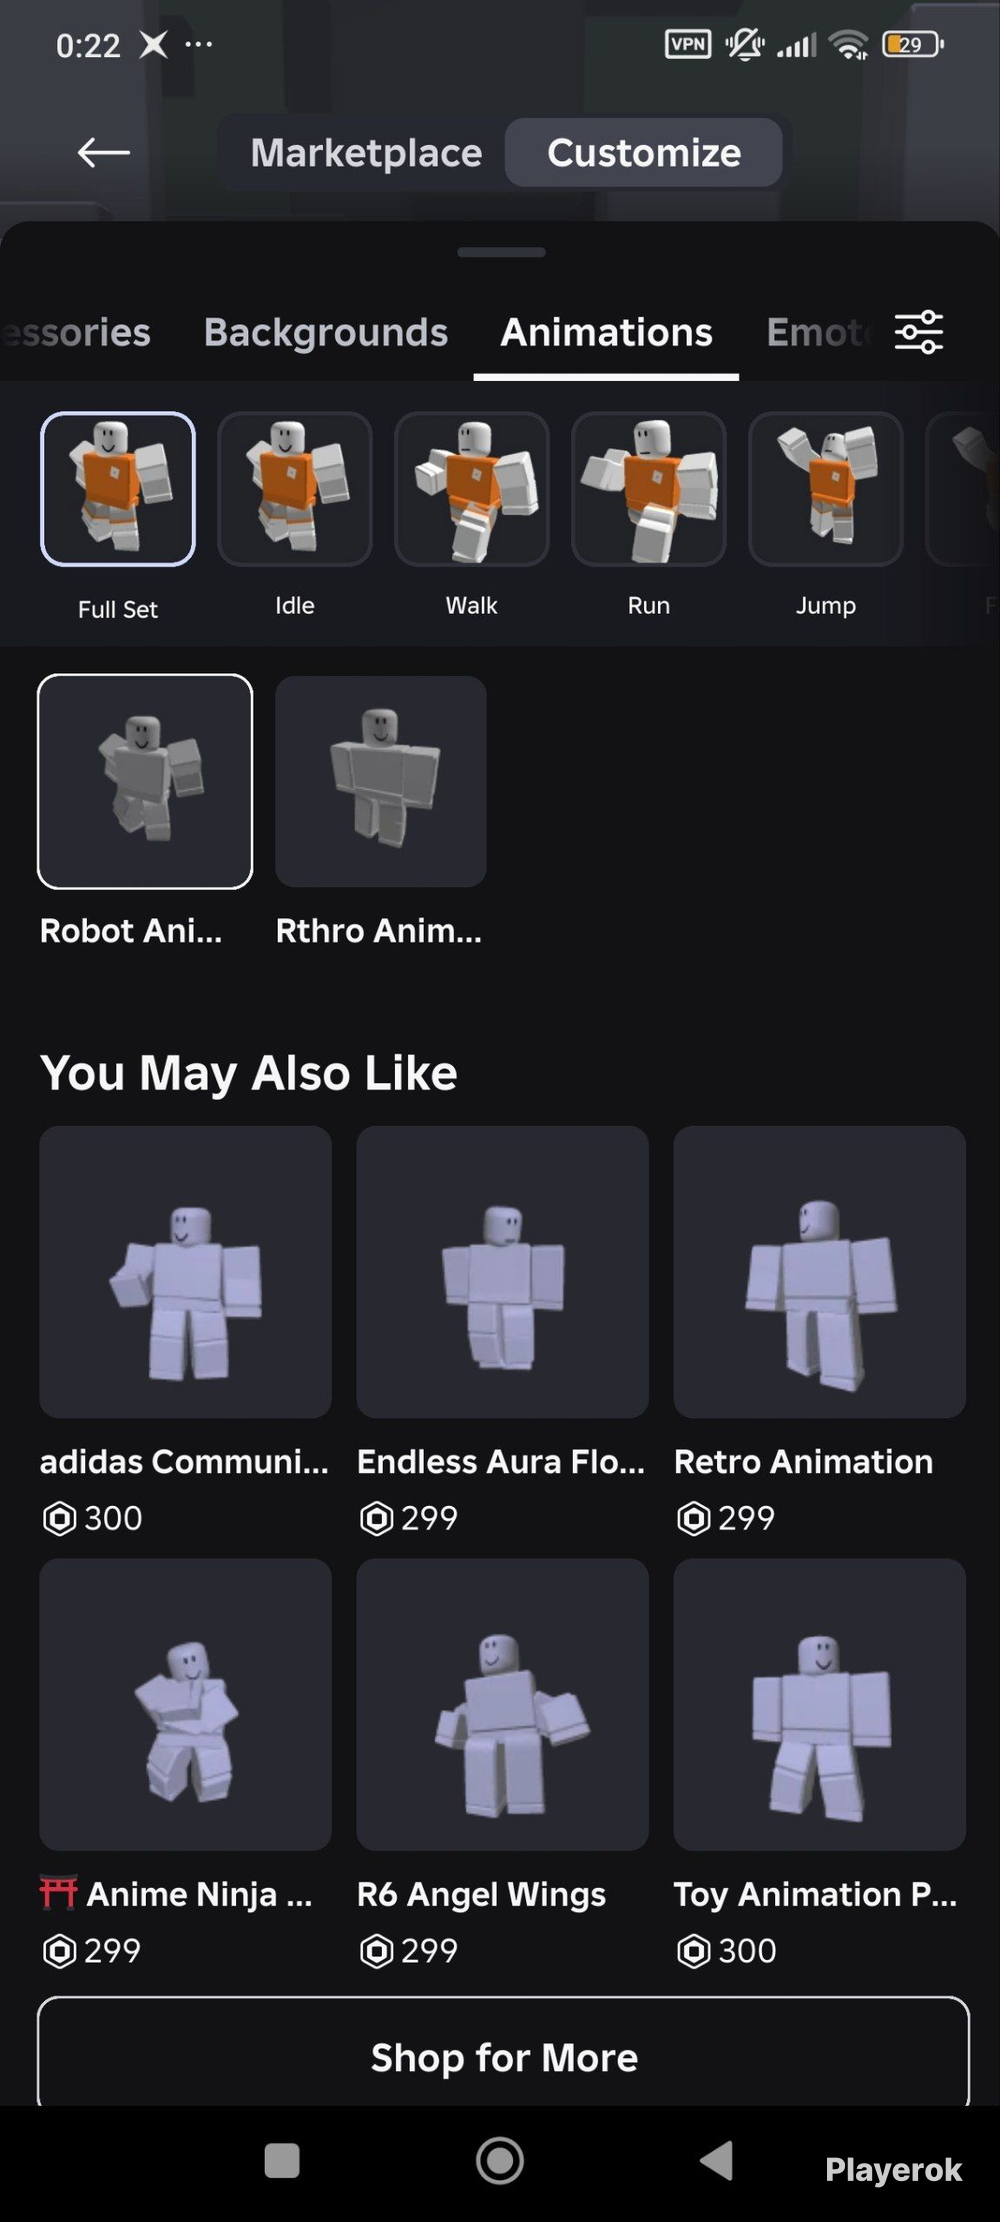Open the Retro Animation item

tap(820, 1272)
